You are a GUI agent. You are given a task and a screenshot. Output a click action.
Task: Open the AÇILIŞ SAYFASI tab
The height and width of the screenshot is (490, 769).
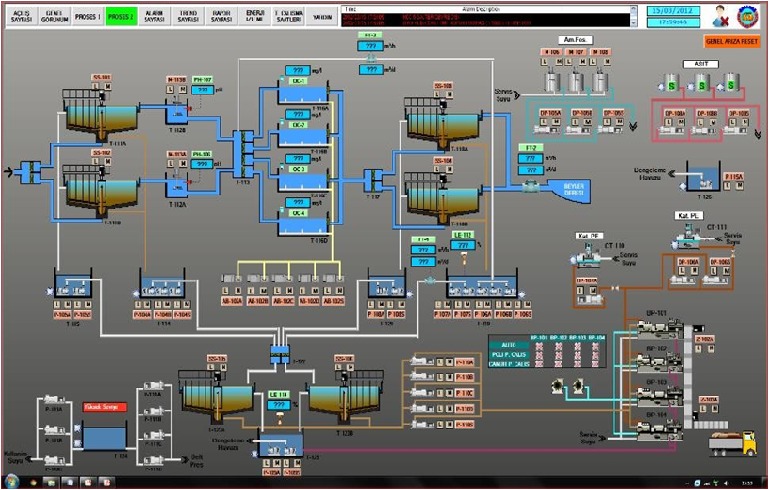[x=21, y=17]
